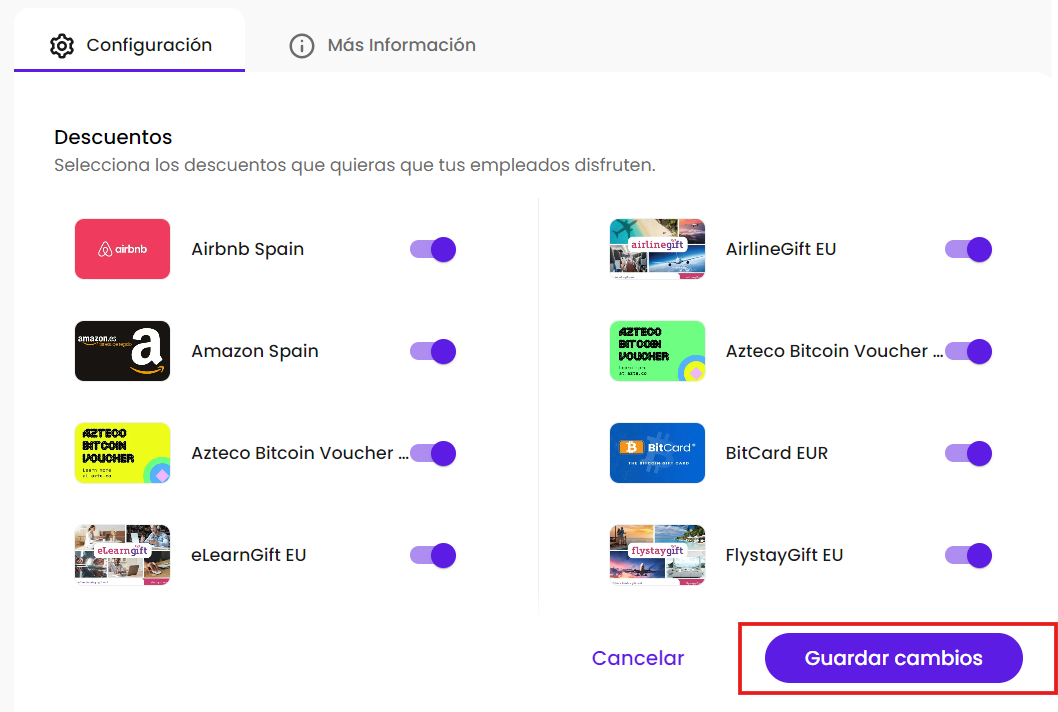
Task: Click the AirlineGift EU card image
Action: pyautogui.click(x=657, y=249)
